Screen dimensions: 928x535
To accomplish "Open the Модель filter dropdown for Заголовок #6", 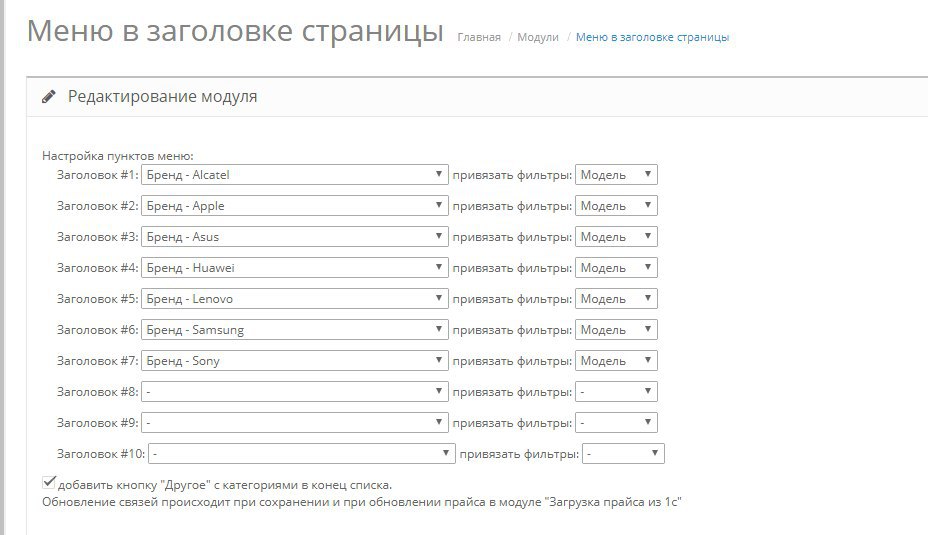I will 616,330.
